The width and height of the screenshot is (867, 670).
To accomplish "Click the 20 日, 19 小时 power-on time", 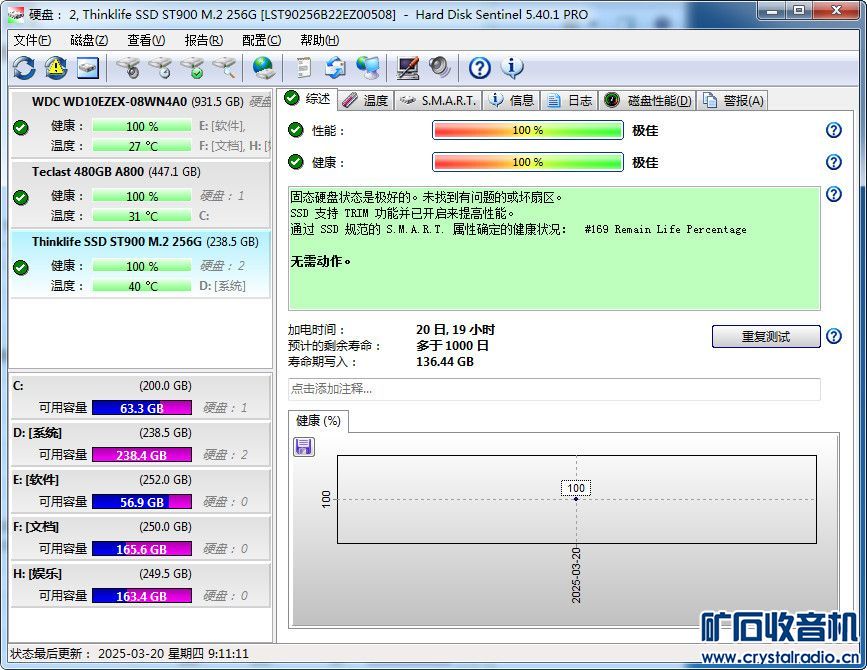I will coord(455,330).
